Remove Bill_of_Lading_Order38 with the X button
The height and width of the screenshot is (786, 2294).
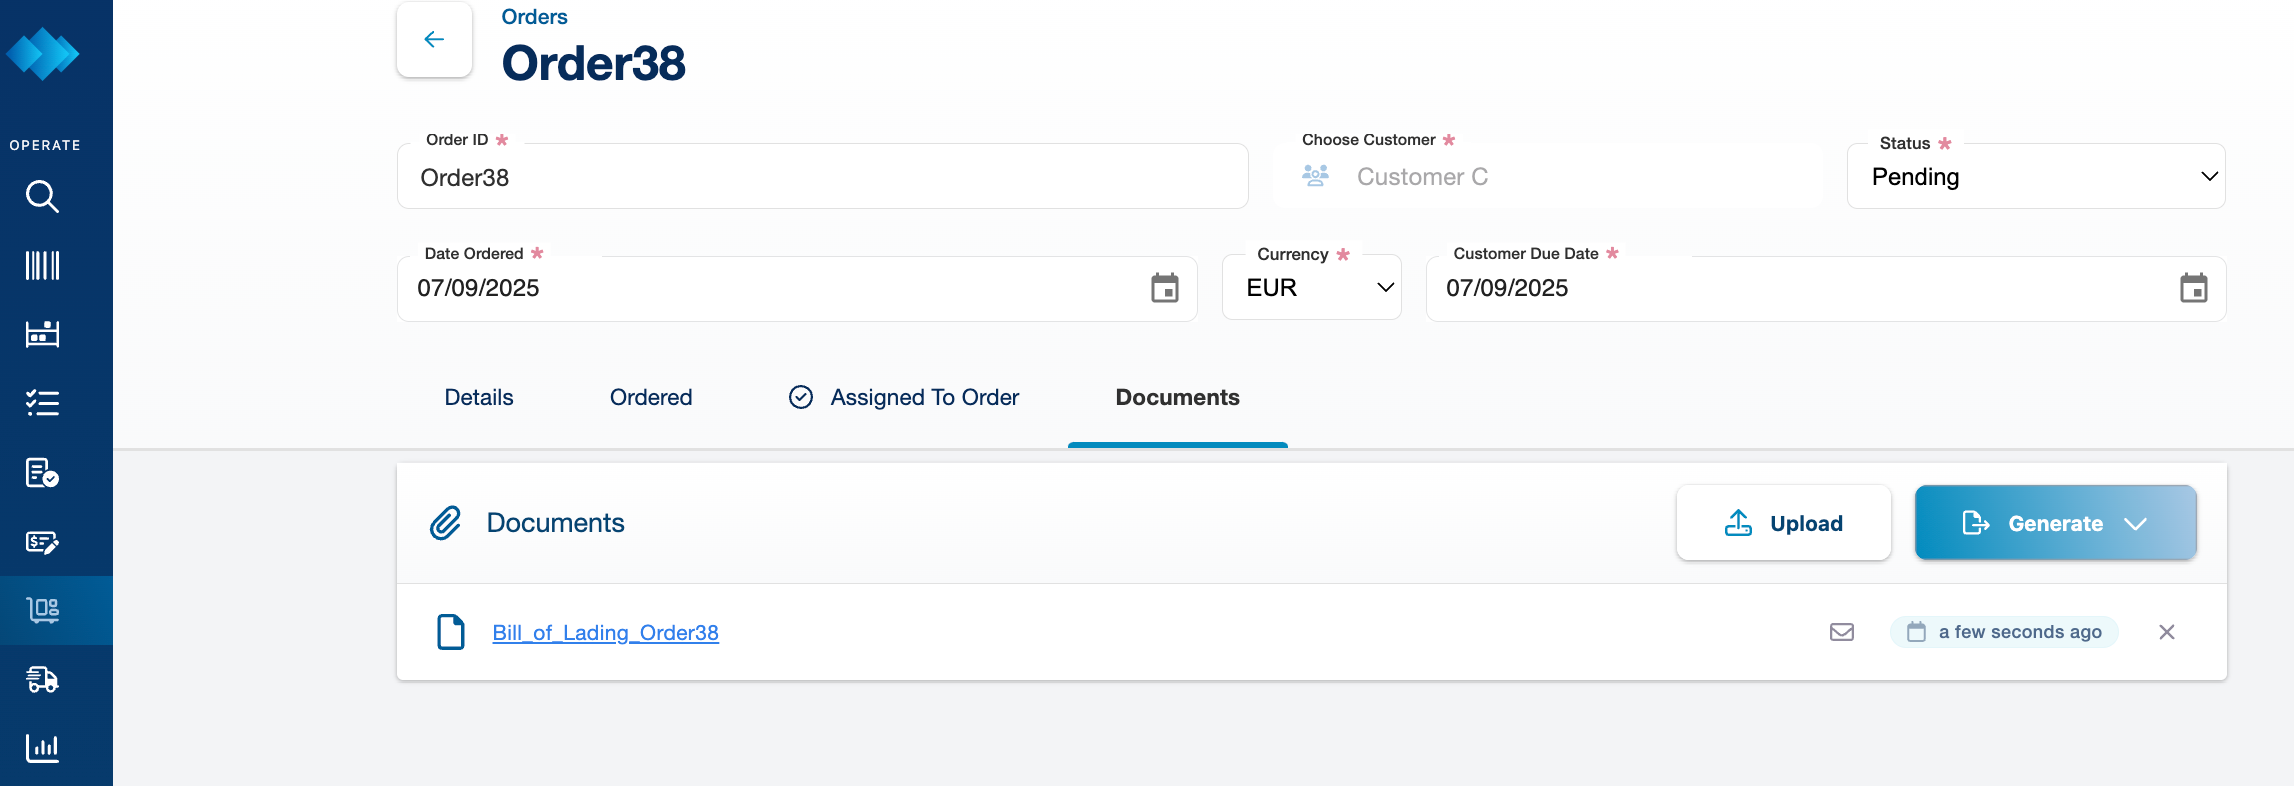(x=2166, y=632)
